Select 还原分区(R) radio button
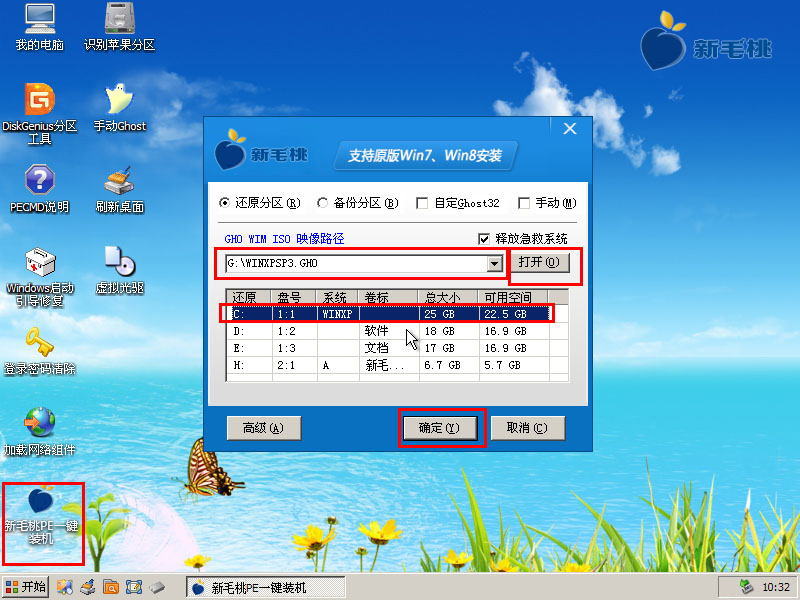The height and width of the screenshot is (600, 800). click(260, 203)
